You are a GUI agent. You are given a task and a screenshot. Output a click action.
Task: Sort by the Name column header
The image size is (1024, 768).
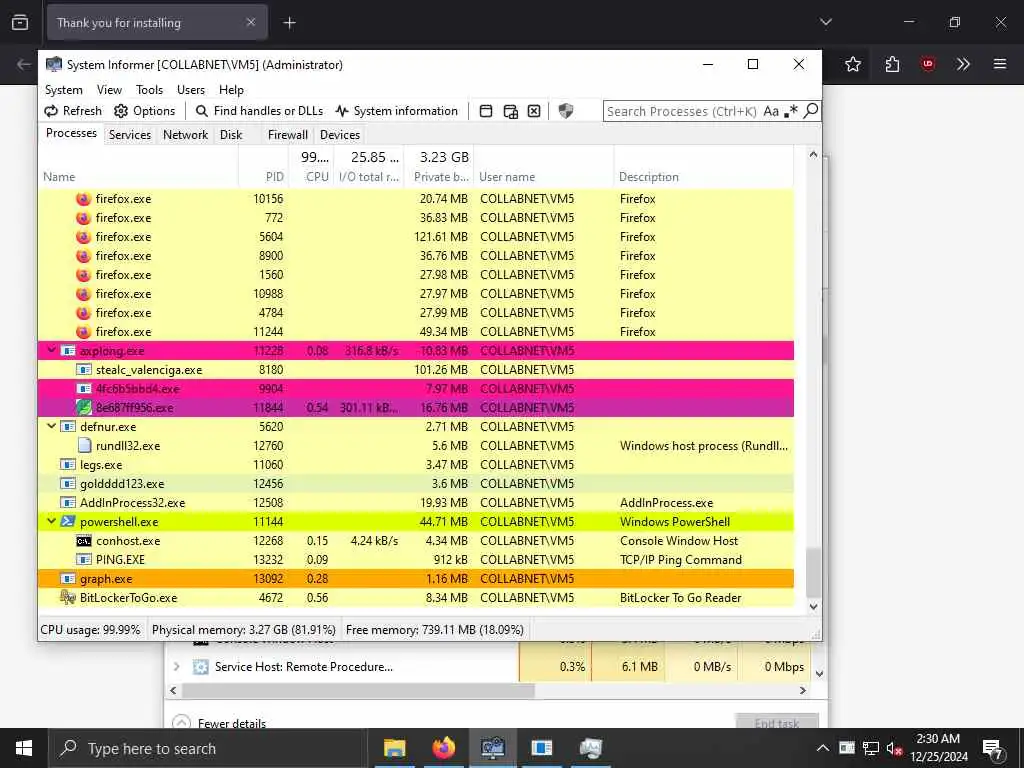coord(138,176)
